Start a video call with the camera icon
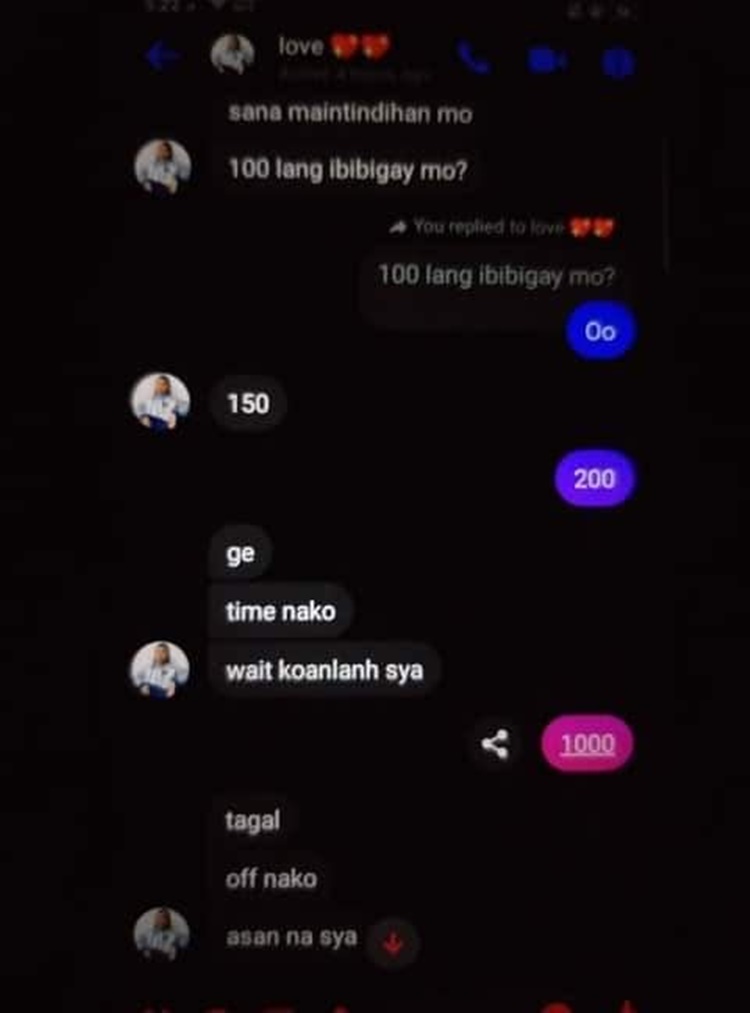The height and width of the screenshot is (1013, 750). [x=547, y=61]
